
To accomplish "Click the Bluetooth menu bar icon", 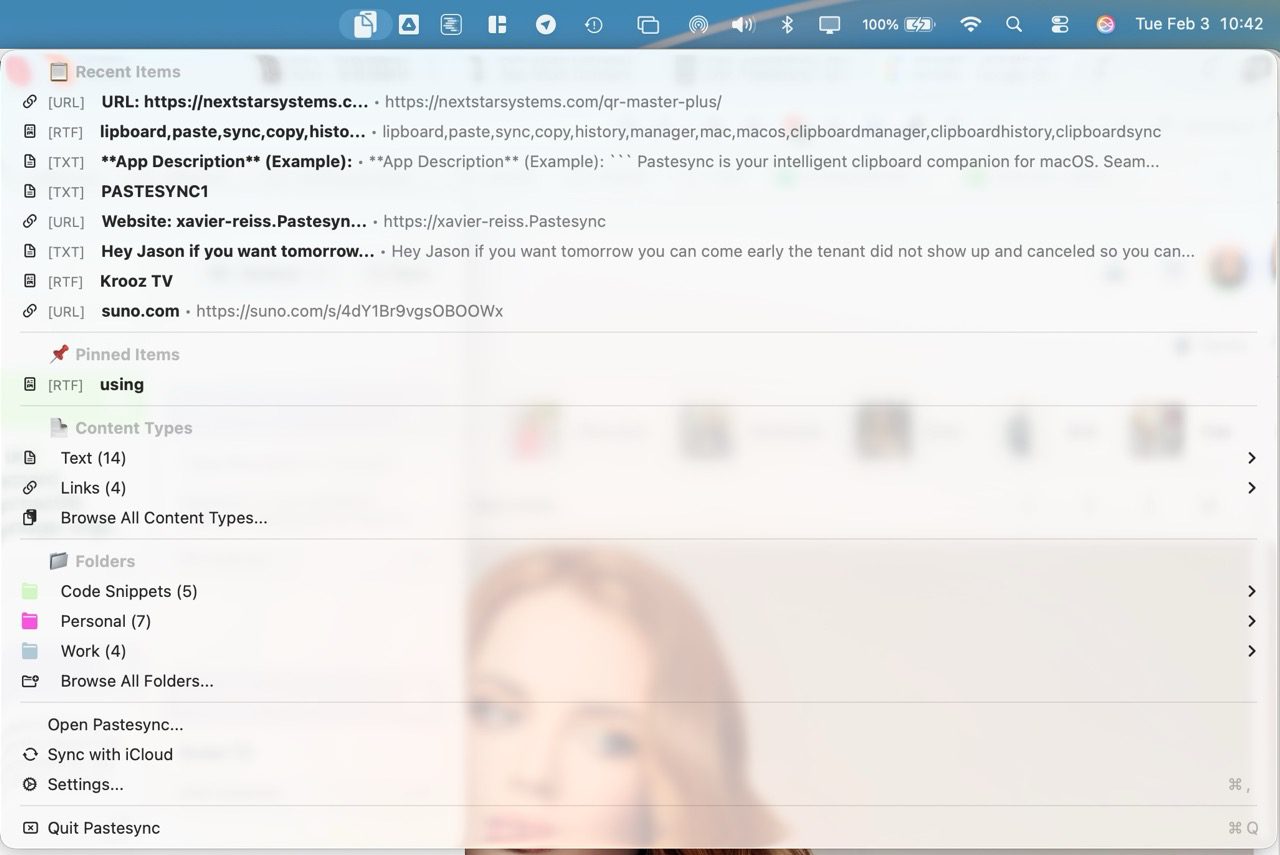I will pyautogui.click(x=787, y=24).
